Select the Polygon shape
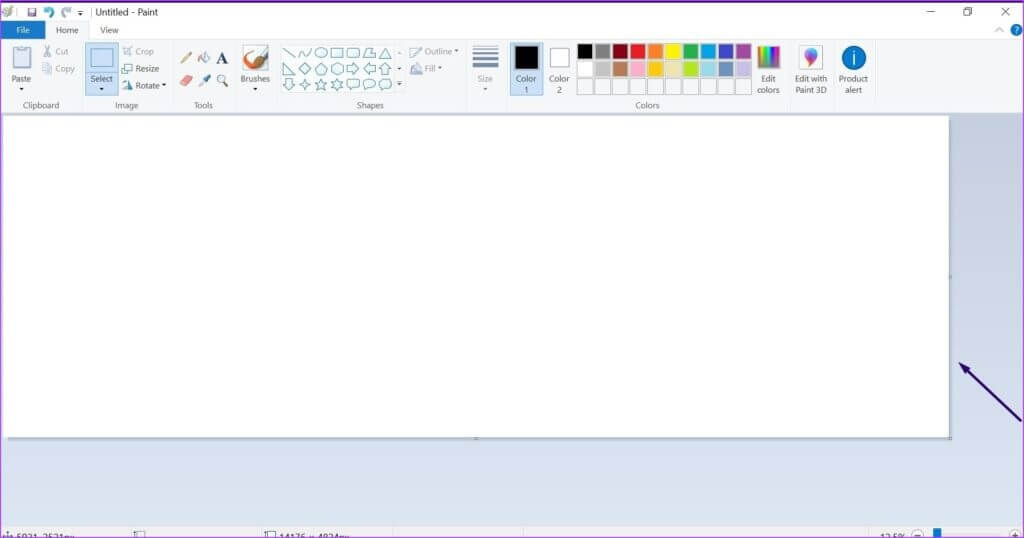Viewport: 1024px width, 538px height. (x=370, y=53)
